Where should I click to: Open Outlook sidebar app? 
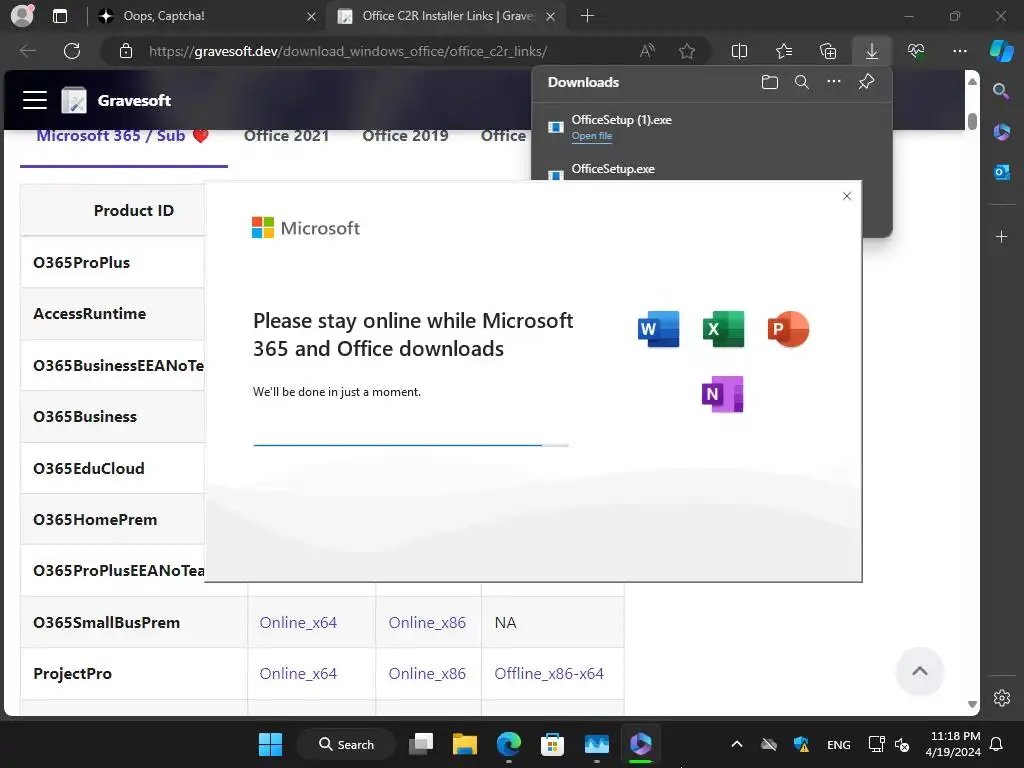1001,172
